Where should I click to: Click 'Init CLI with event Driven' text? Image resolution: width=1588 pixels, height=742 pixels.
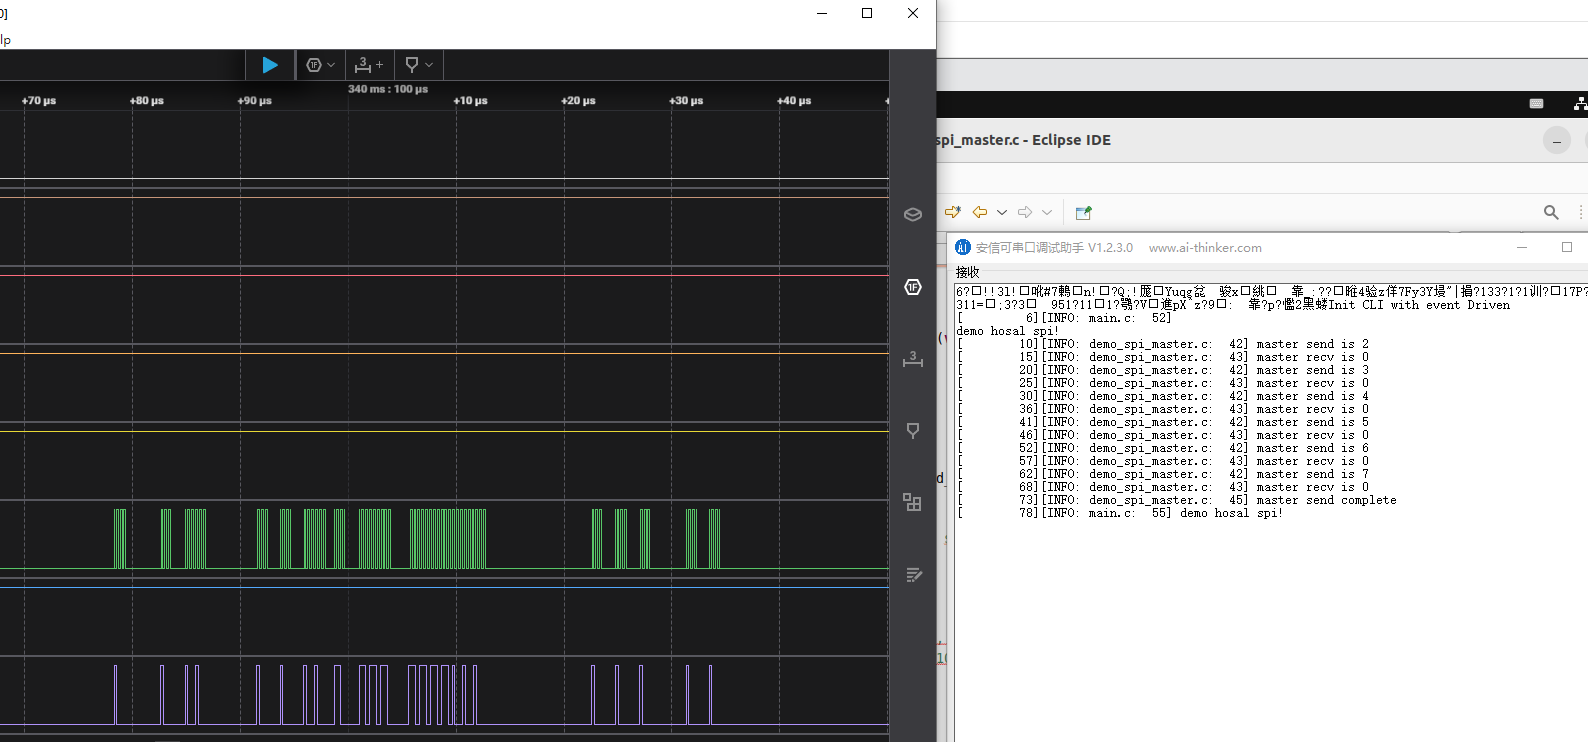point(1419,305)
